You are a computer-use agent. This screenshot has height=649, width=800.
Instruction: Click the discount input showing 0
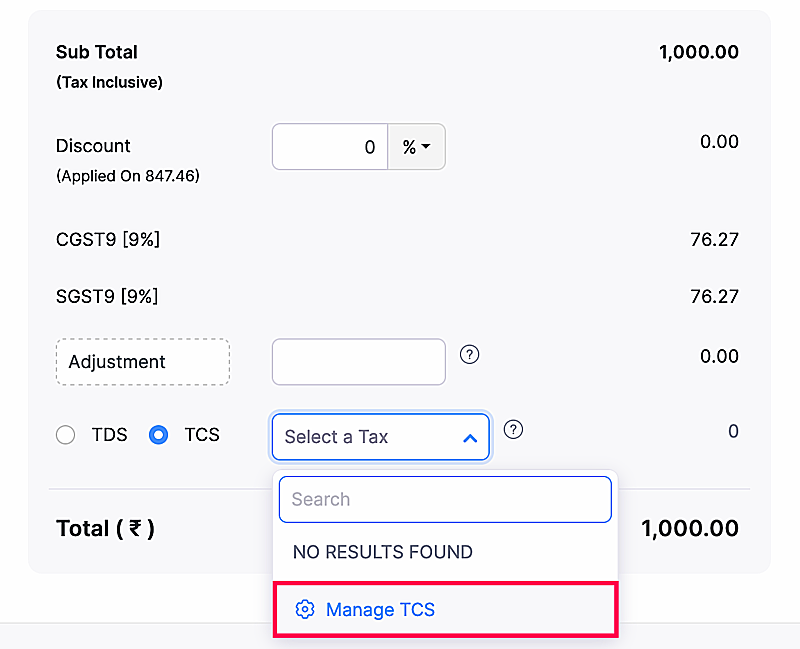pyautogui.click(x=330, y=146)
